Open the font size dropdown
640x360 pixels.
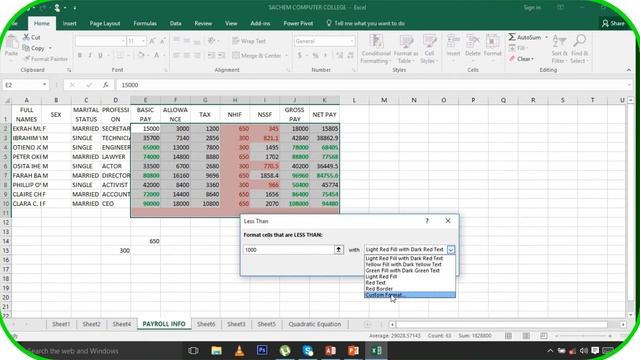pyautogui.click(x=143, y=41)
